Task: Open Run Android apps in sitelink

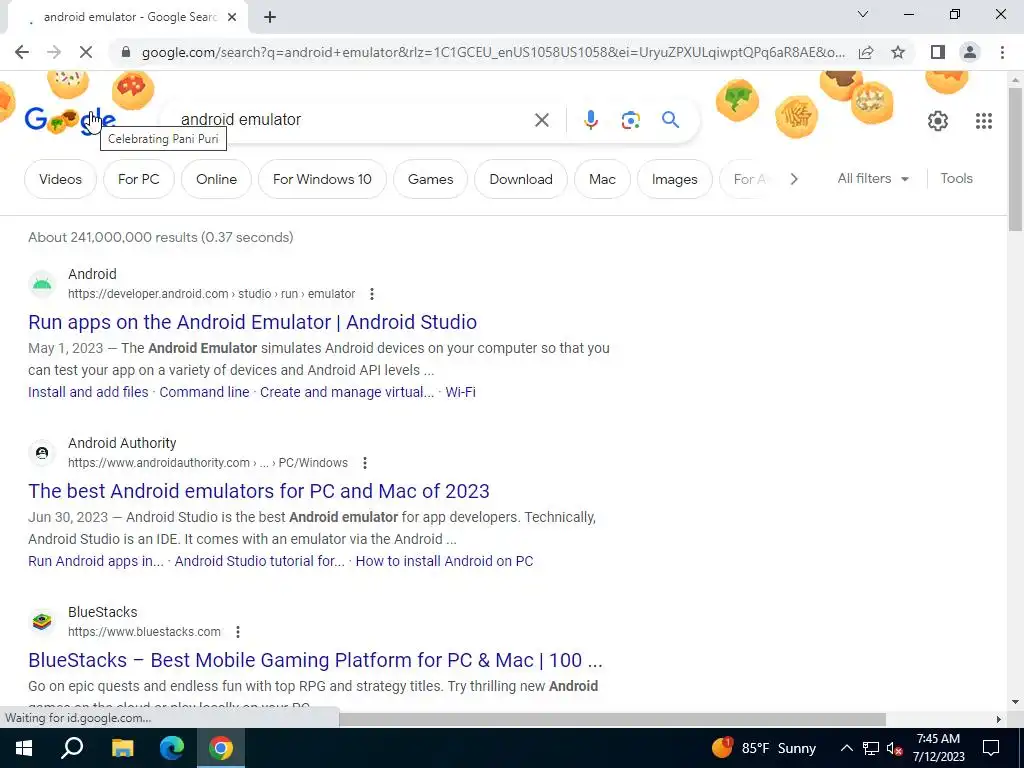Action: pos(96,561)
